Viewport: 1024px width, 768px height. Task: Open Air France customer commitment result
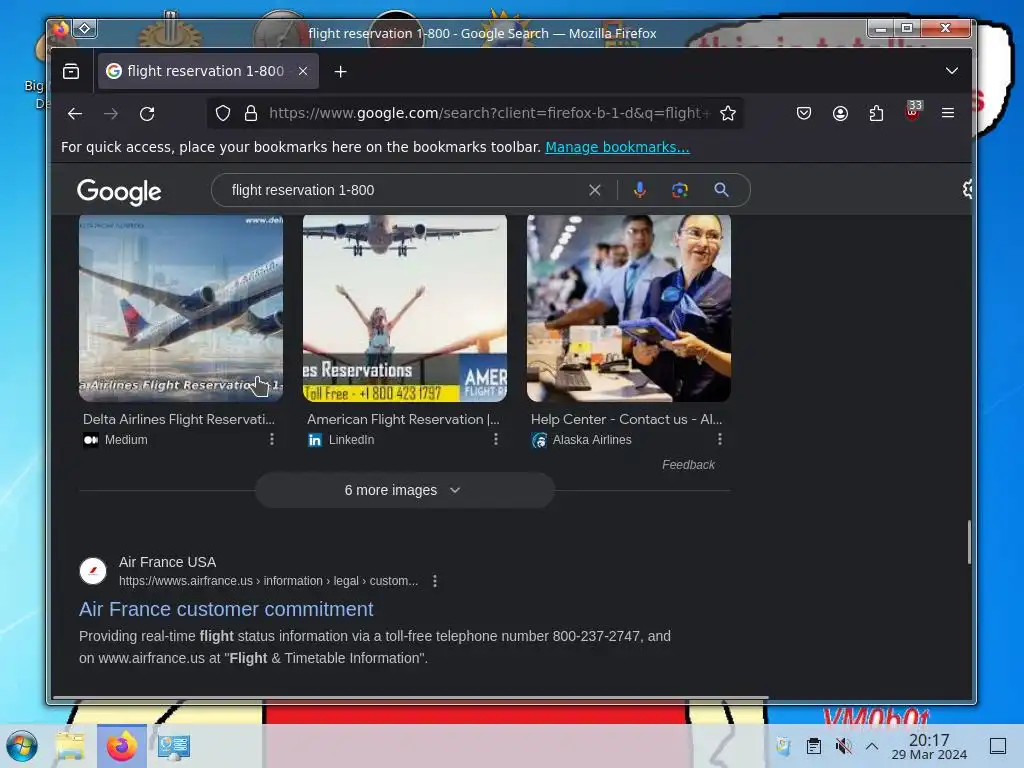pyautogui.click(x=226, y=609)
